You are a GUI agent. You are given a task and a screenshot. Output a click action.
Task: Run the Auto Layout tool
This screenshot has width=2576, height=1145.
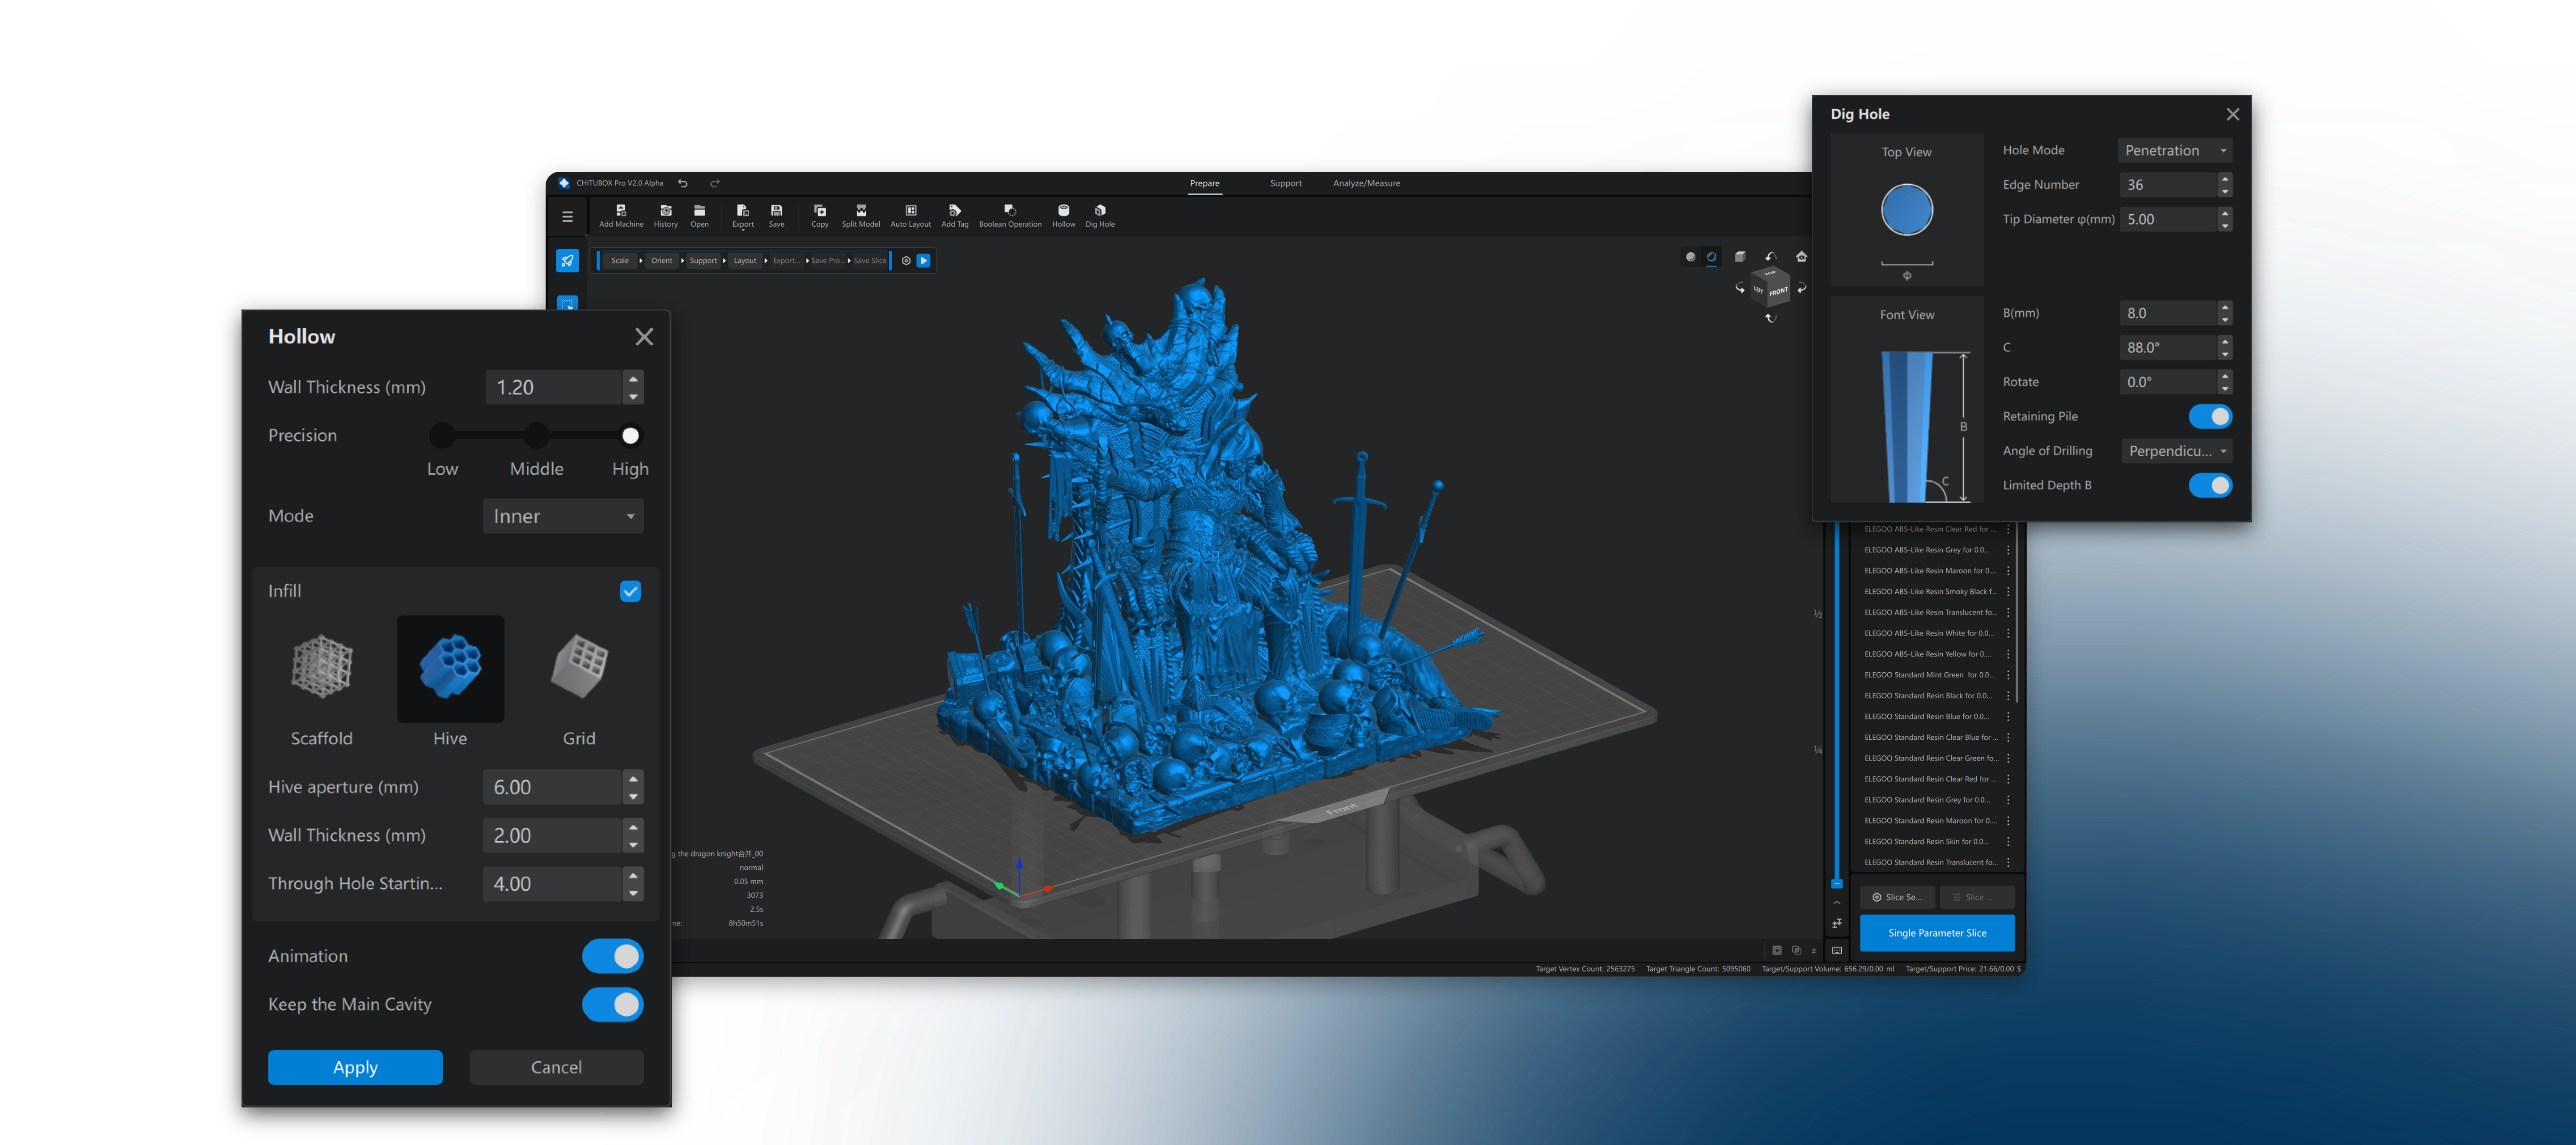[x=911, y=215]
